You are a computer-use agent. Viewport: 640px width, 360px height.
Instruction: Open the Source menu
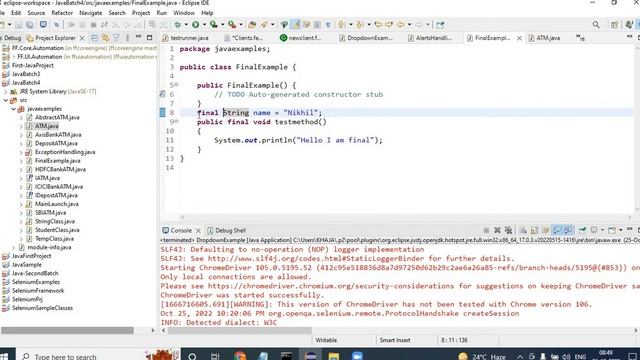36,13
